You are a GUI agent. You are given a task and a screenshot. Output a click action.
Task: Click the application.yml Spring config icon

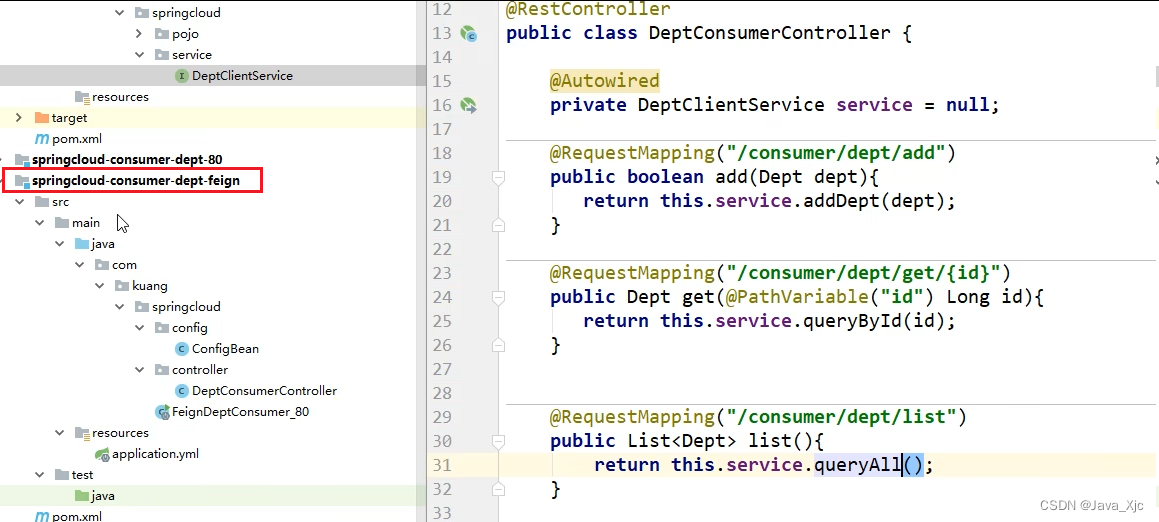102,454
